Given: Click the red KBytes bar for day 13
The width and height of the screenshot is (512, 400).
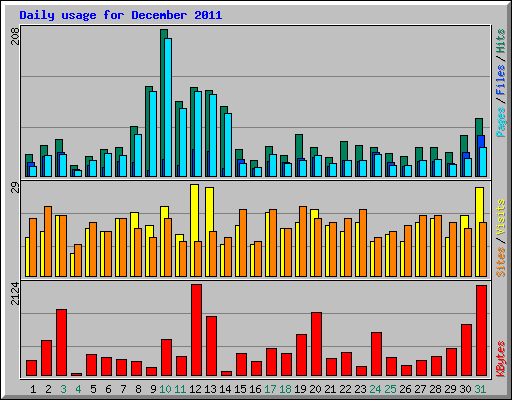Looking at the screenshot, I should pos(211,346).
